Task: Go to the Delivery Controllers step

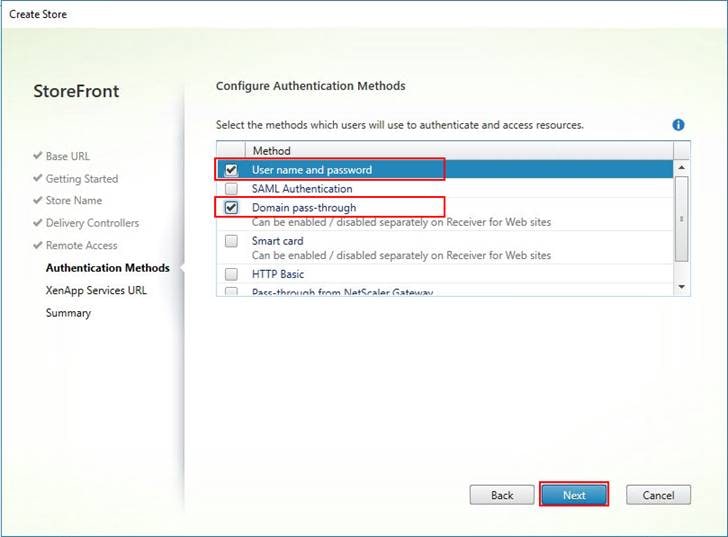Action: [x=92, y=223]
